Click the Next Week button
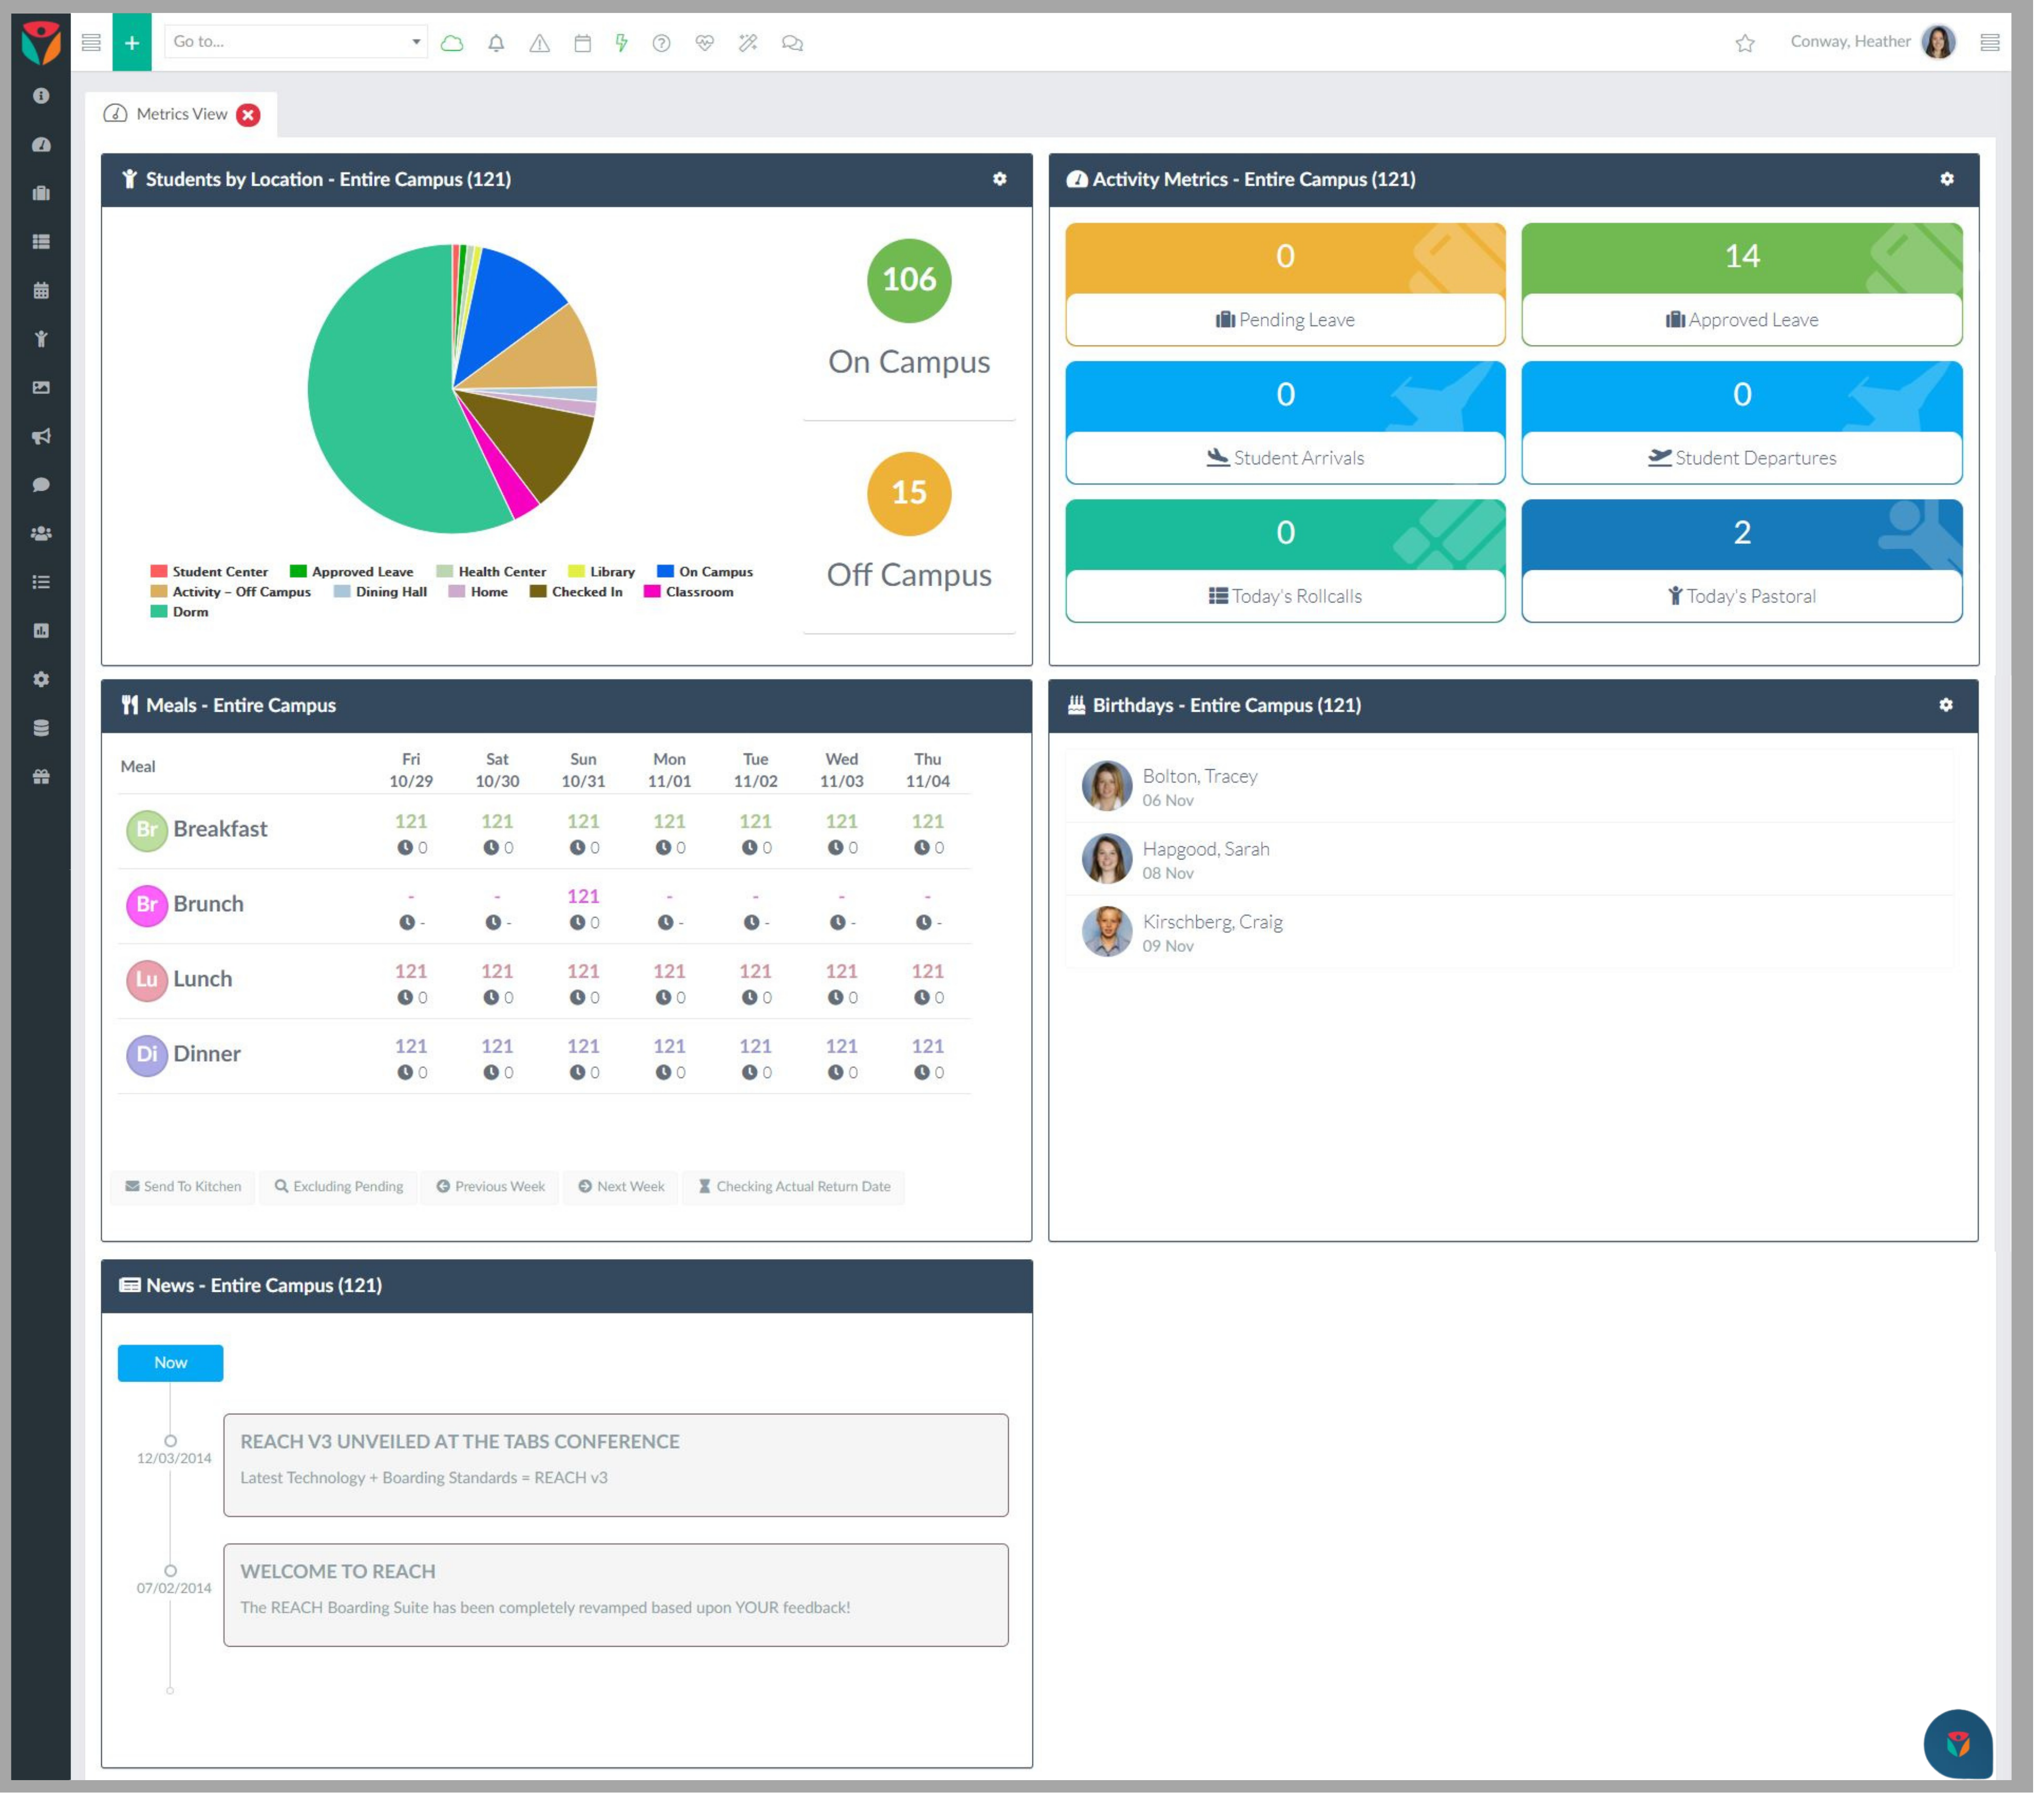The width and height of the screenshot is (2044, 1797). 621,1186
